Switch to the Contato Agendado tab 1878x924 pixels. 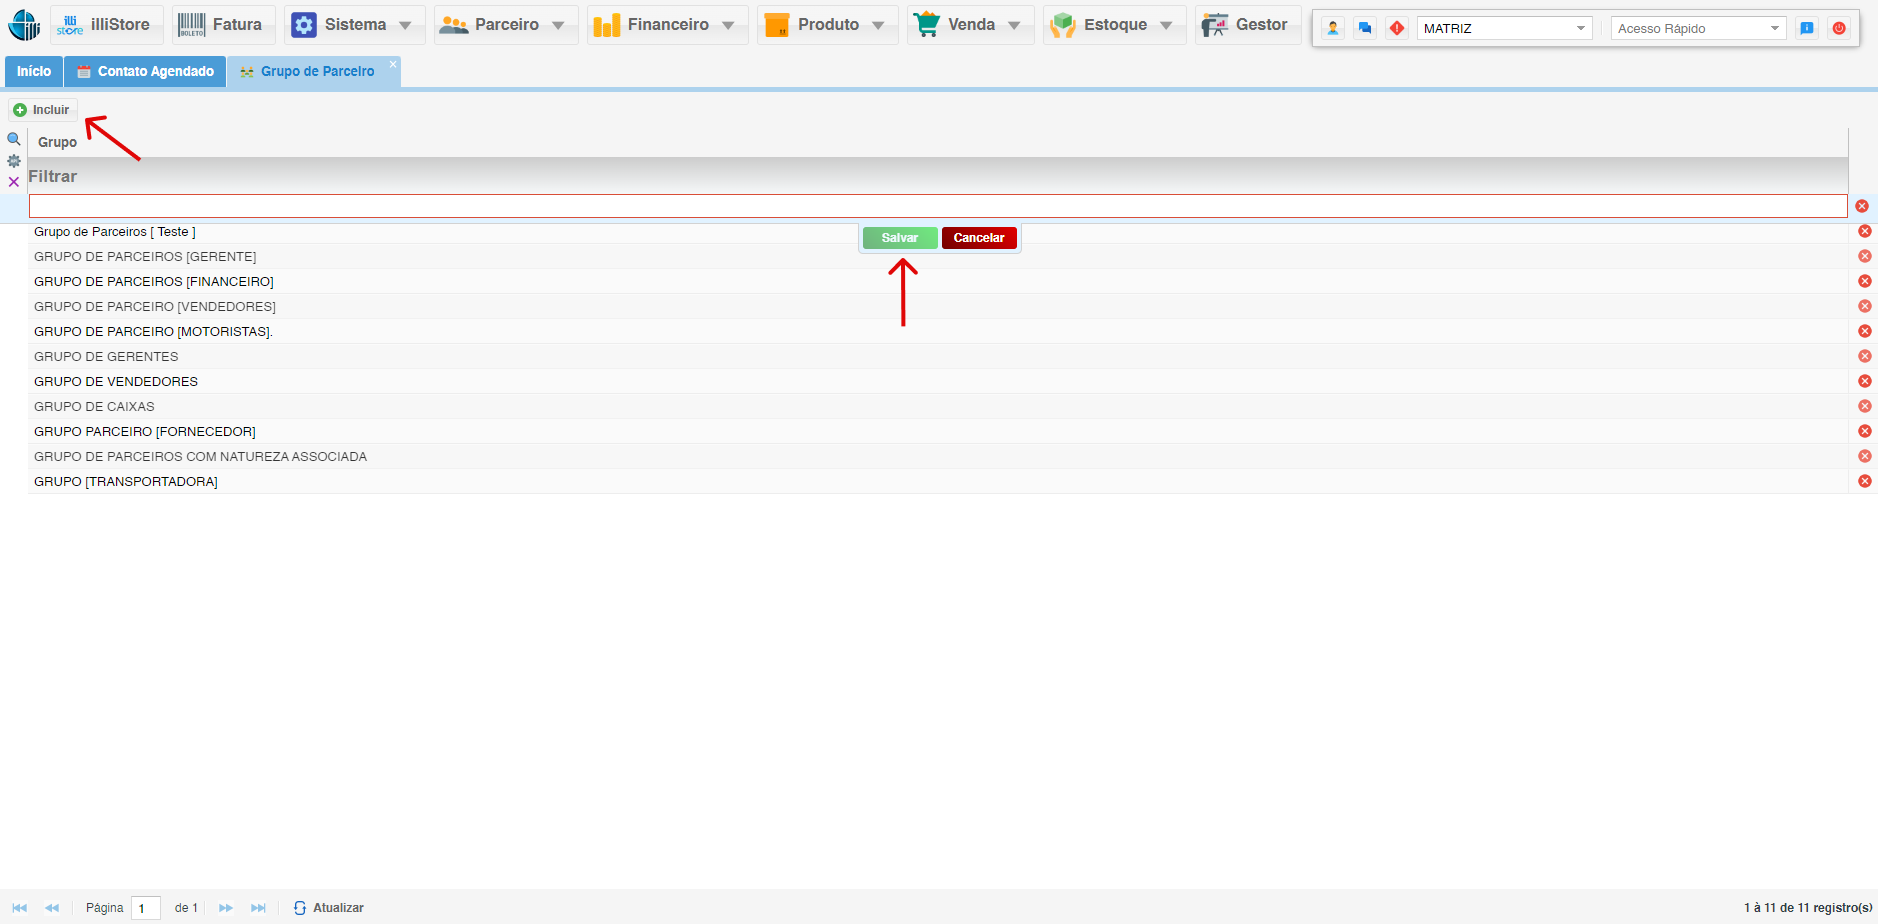pyautogui.click(x=145, y=71)
